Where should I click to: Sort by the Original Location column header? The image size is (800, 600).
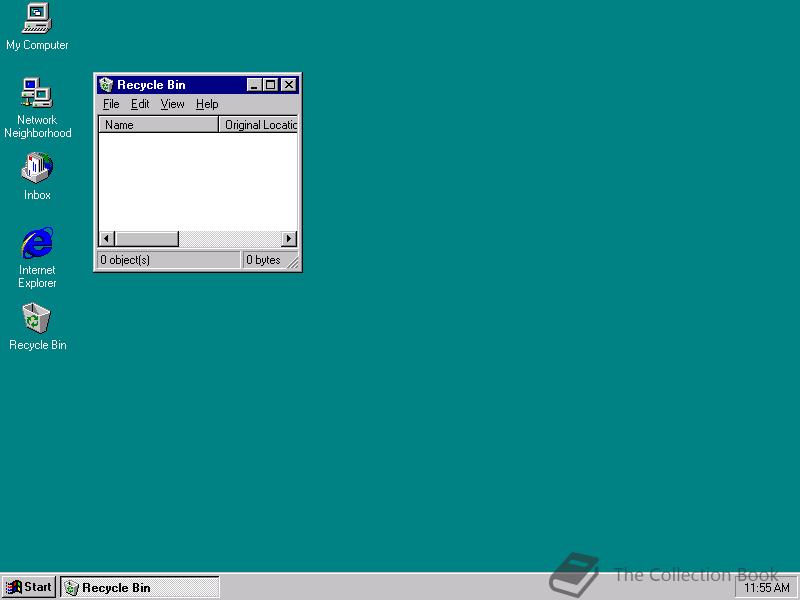point(258,124)
